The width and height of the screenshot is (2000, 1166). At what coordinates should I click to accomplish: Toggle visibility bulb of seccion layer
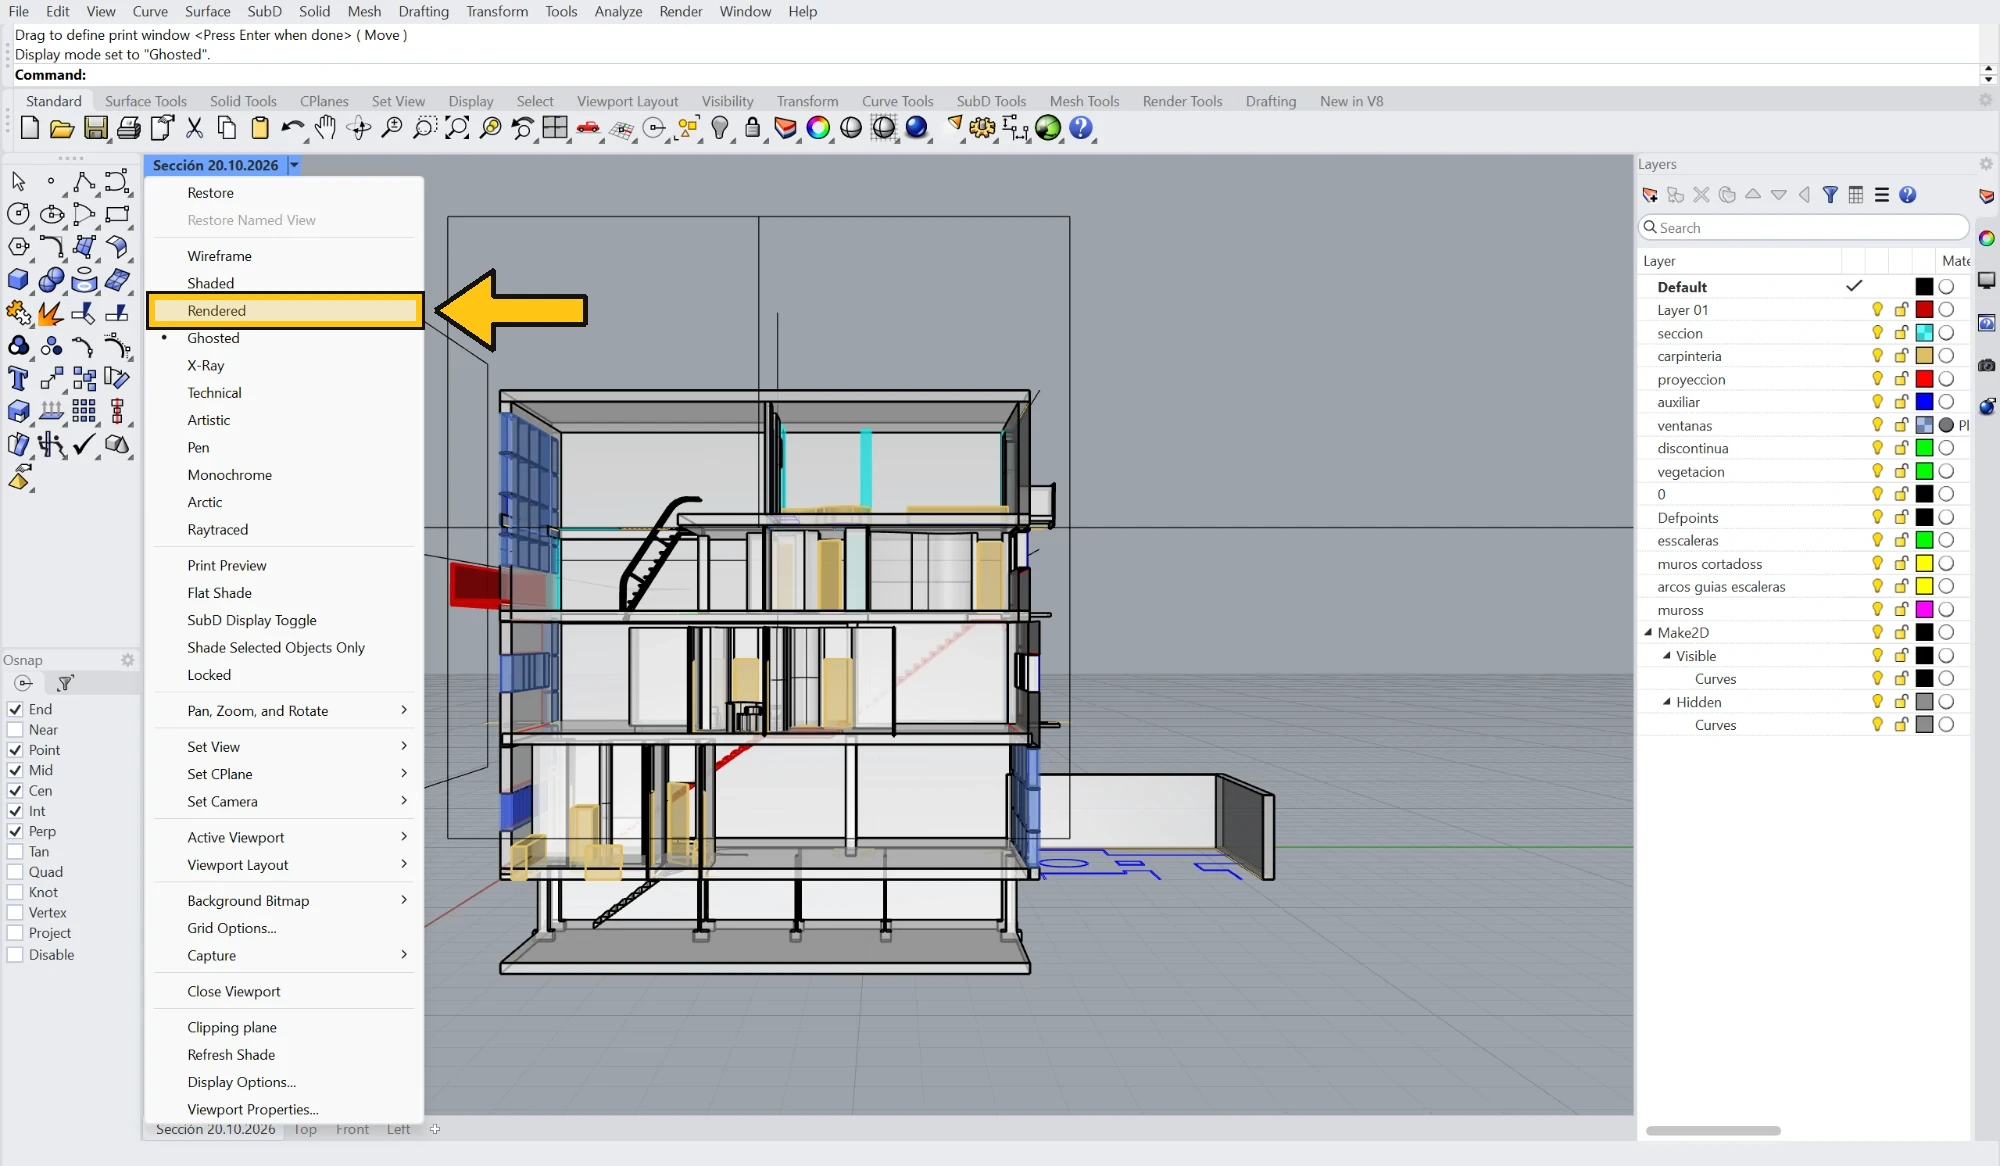click(1877, 333)
